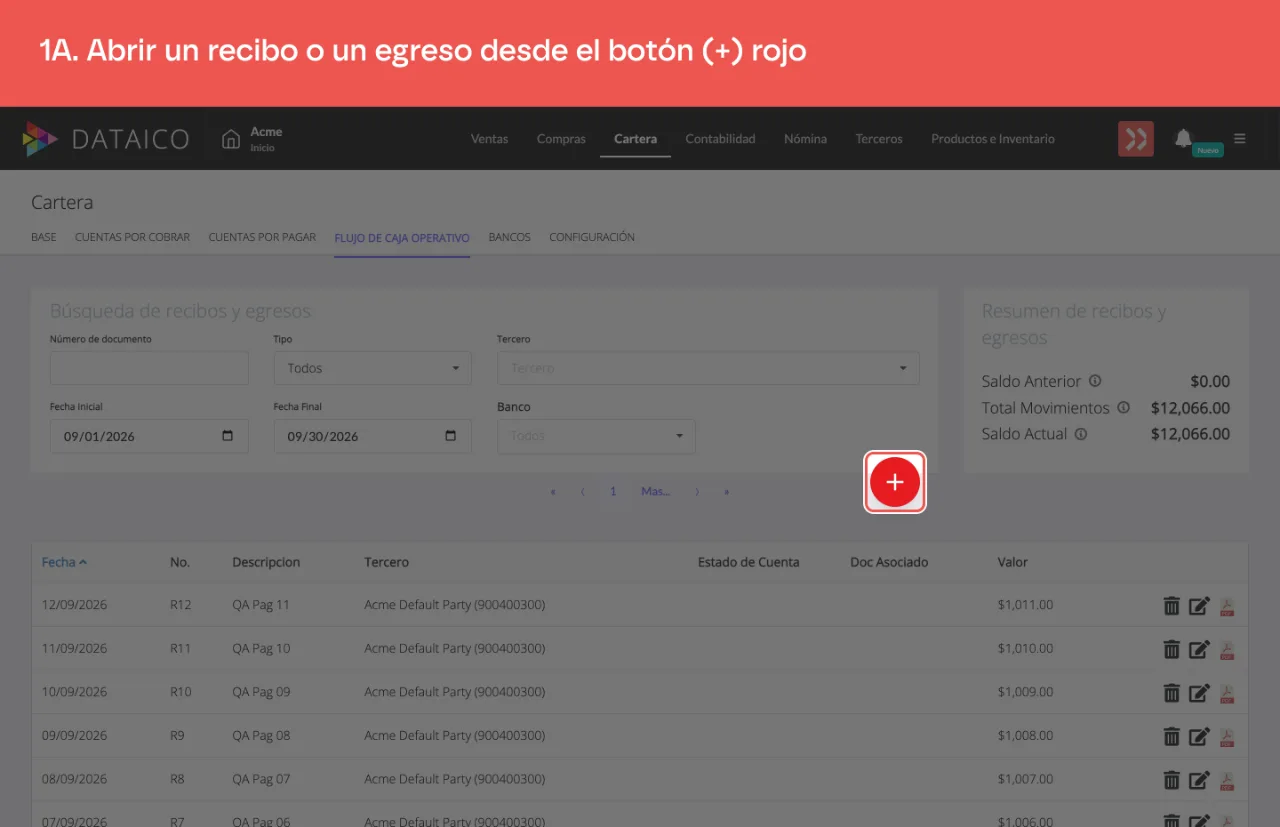Go to first page of results

click(552, 492)
